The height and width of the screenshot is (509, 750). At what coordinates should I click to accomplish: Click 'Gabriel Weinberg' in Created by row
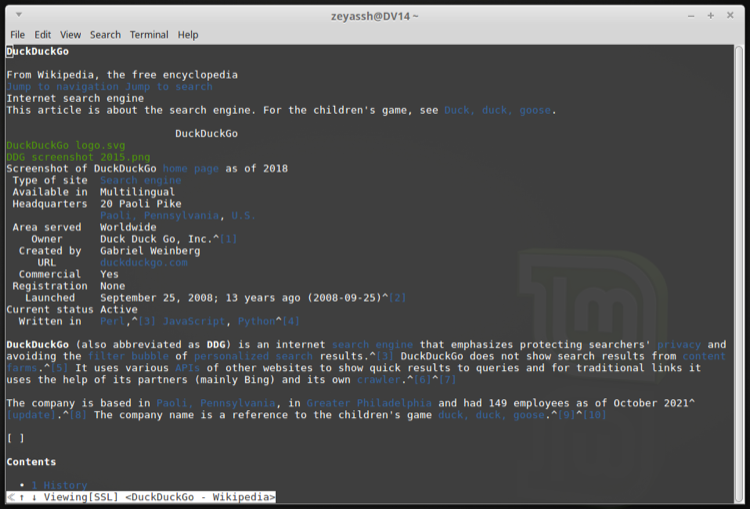(150, 251)
